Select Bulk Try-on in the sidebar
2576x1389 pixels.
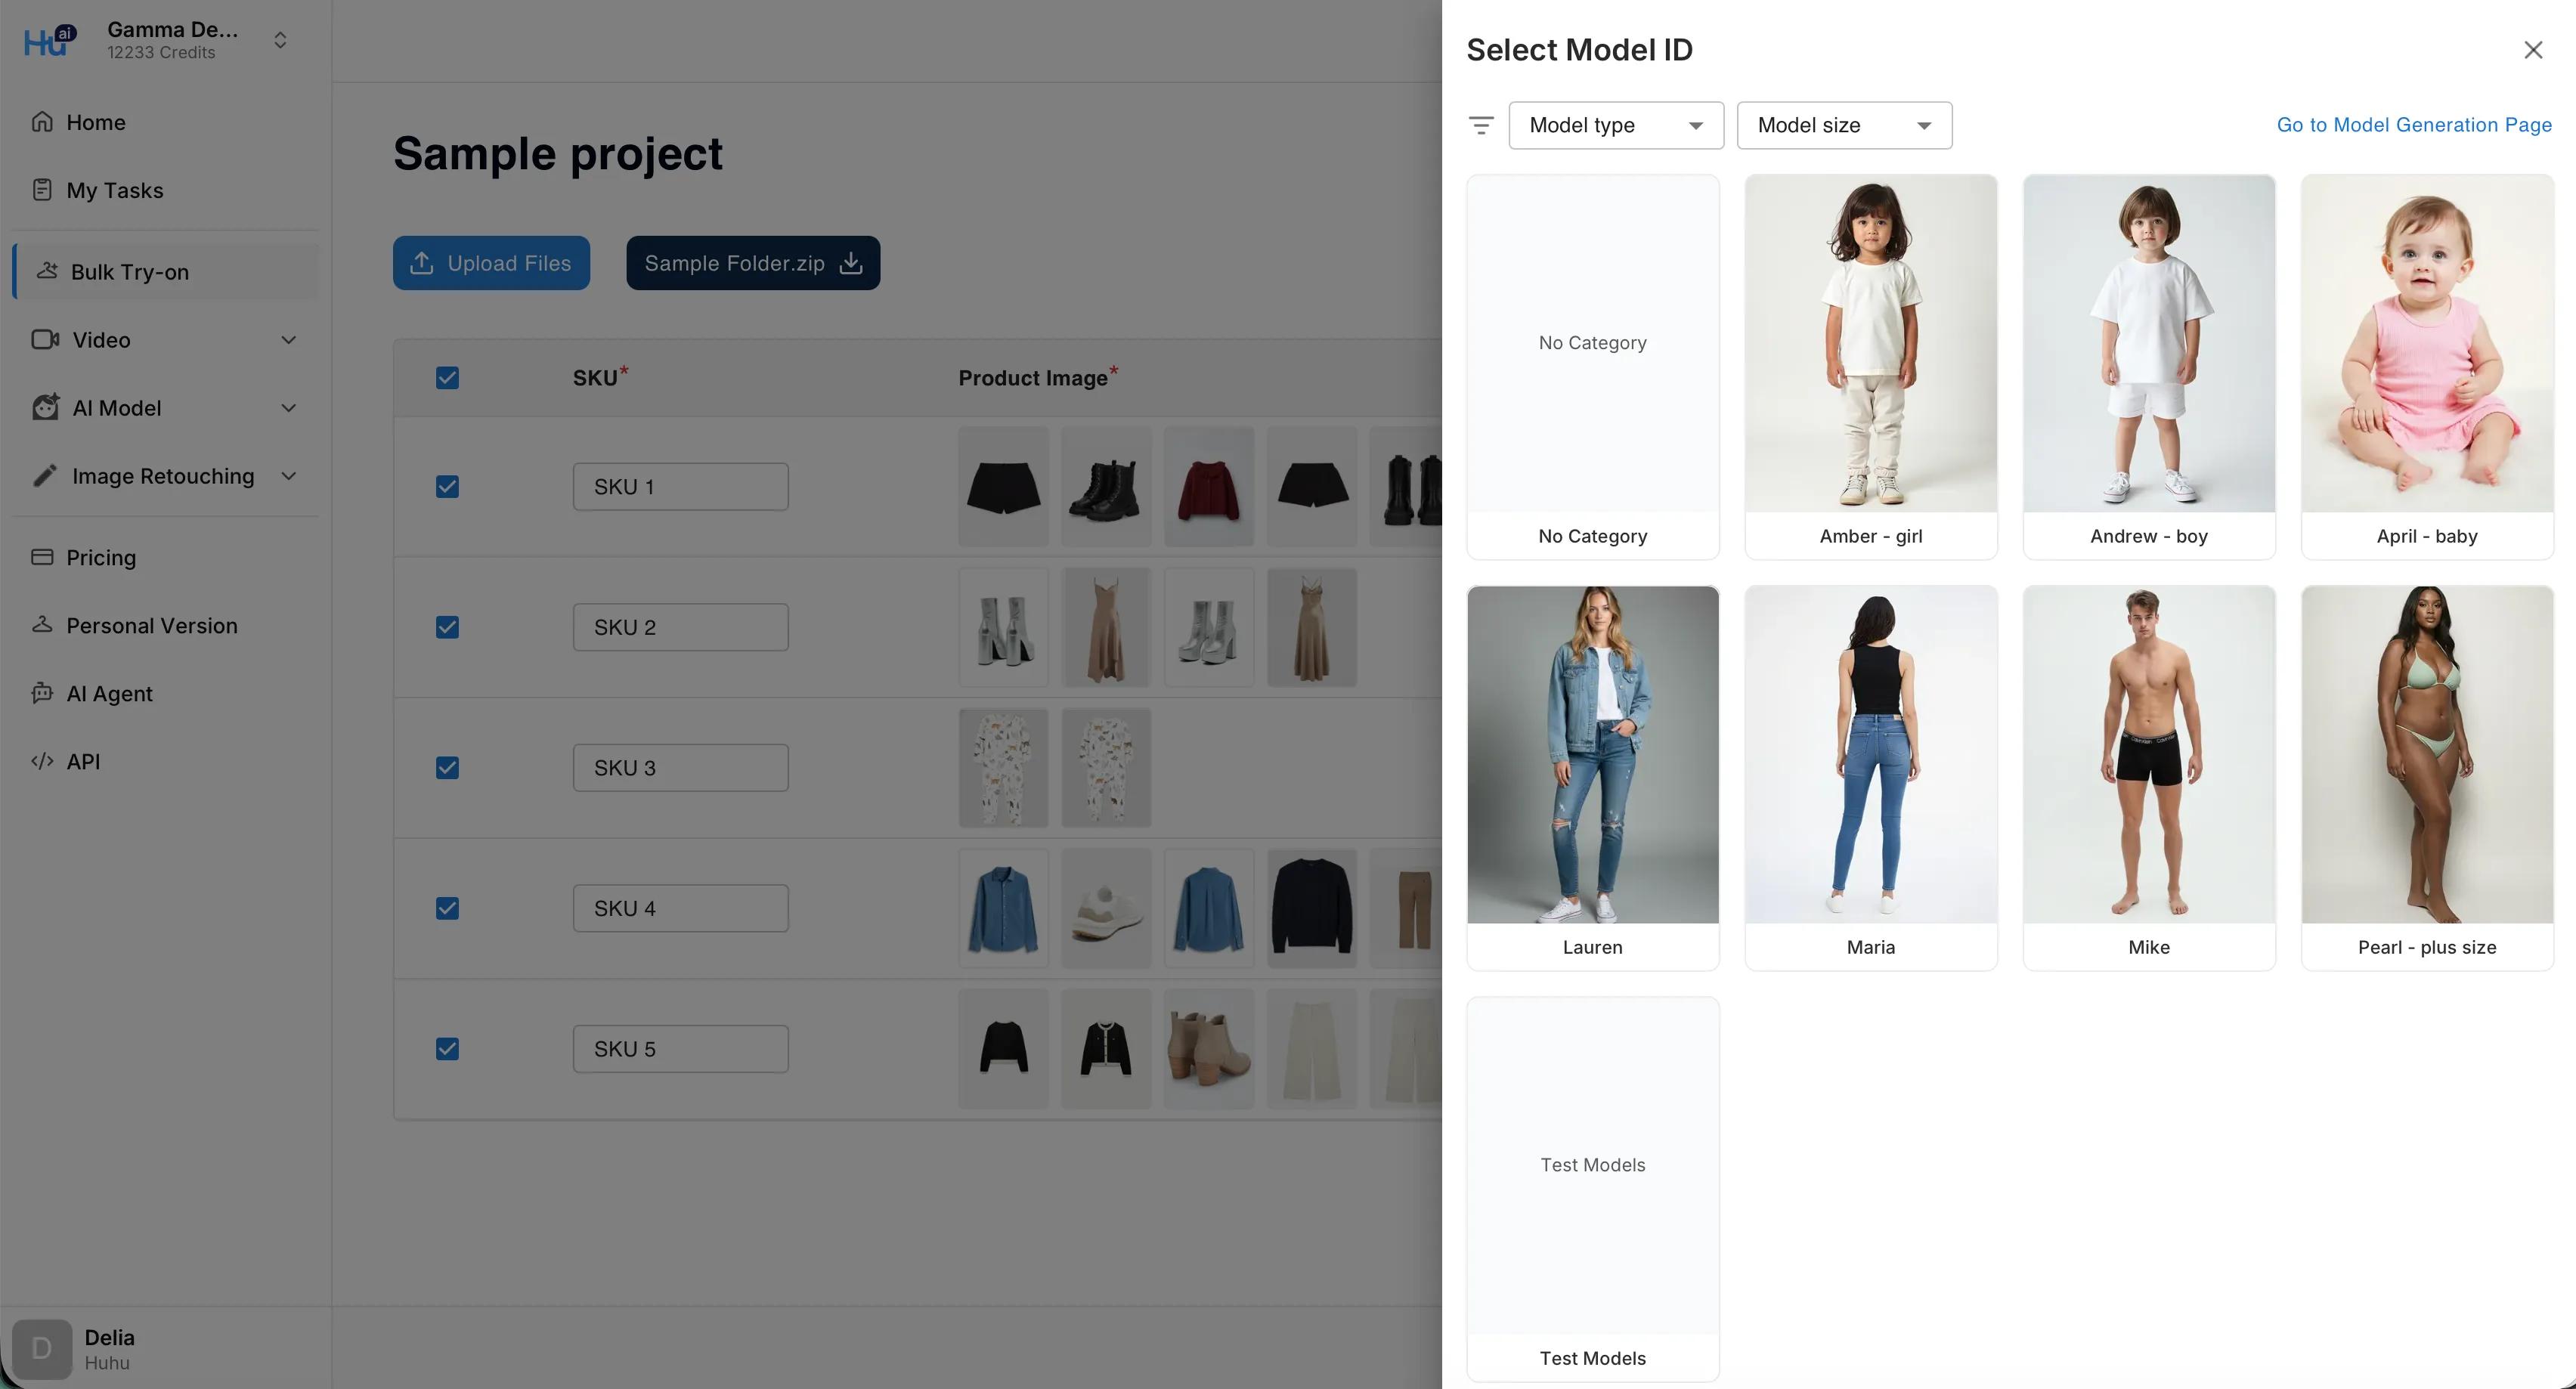pyautogui.click(x=165, y=272)
